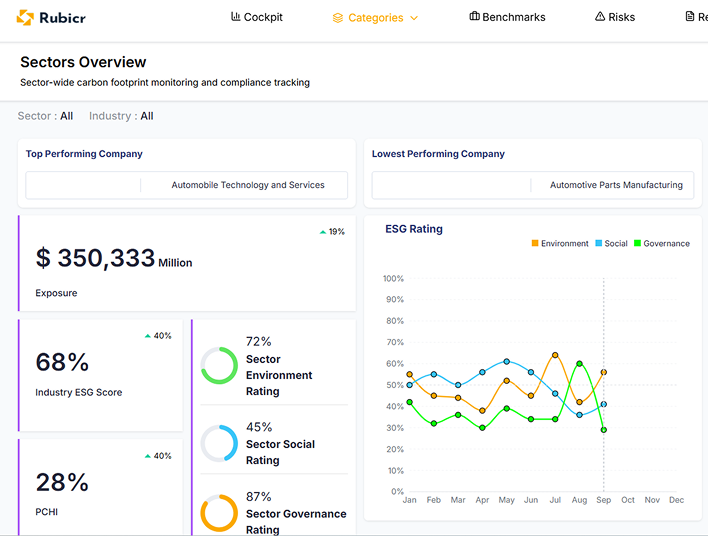Click the Risks warning triangle icon

coord(600,17)
